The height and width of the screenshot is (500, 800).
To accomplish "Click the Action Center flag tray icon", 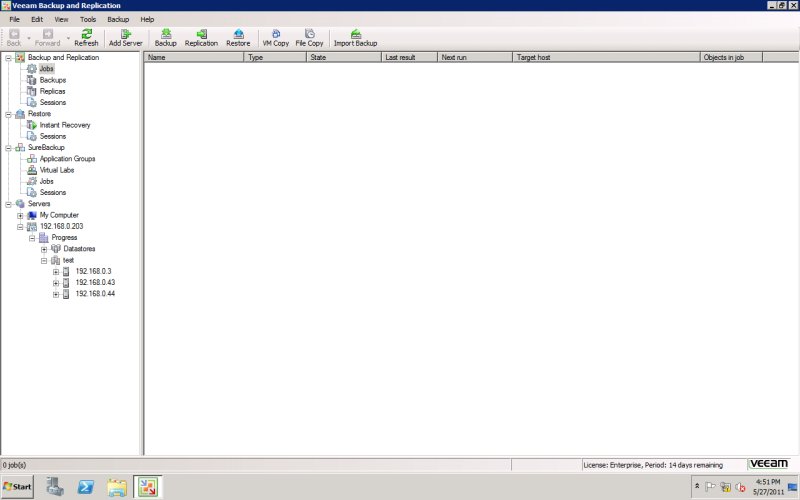I will tap(710, 487).
